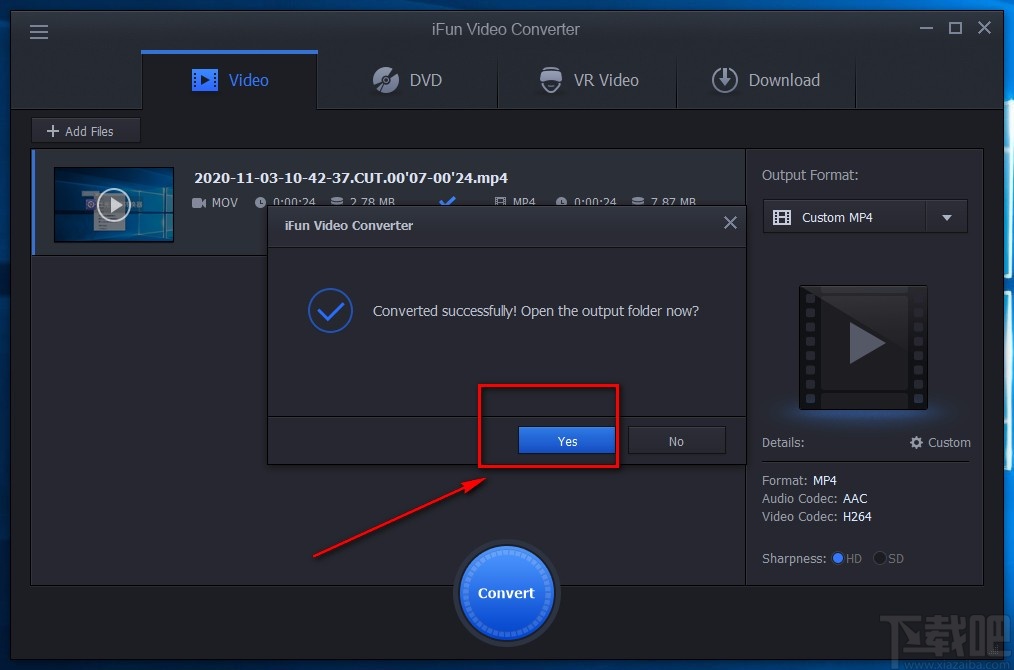Screen dimensions: 1014x670
Task: Click the Download arrow icon
Action: 725,80
